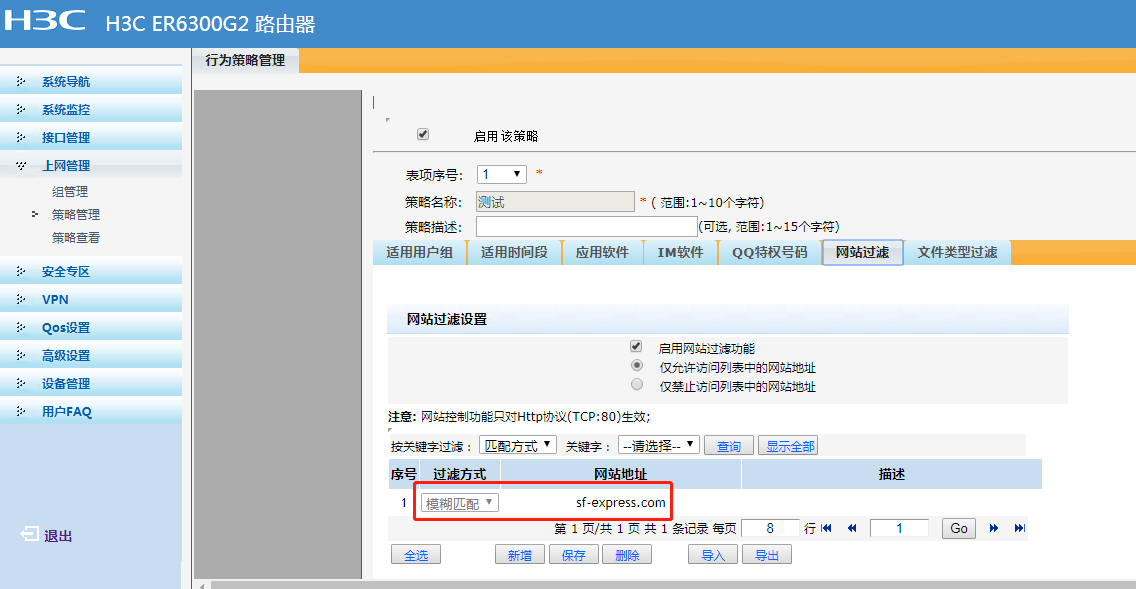Open 策略管理 submenu item
The image size is (1136, 589).
point(75,214)
